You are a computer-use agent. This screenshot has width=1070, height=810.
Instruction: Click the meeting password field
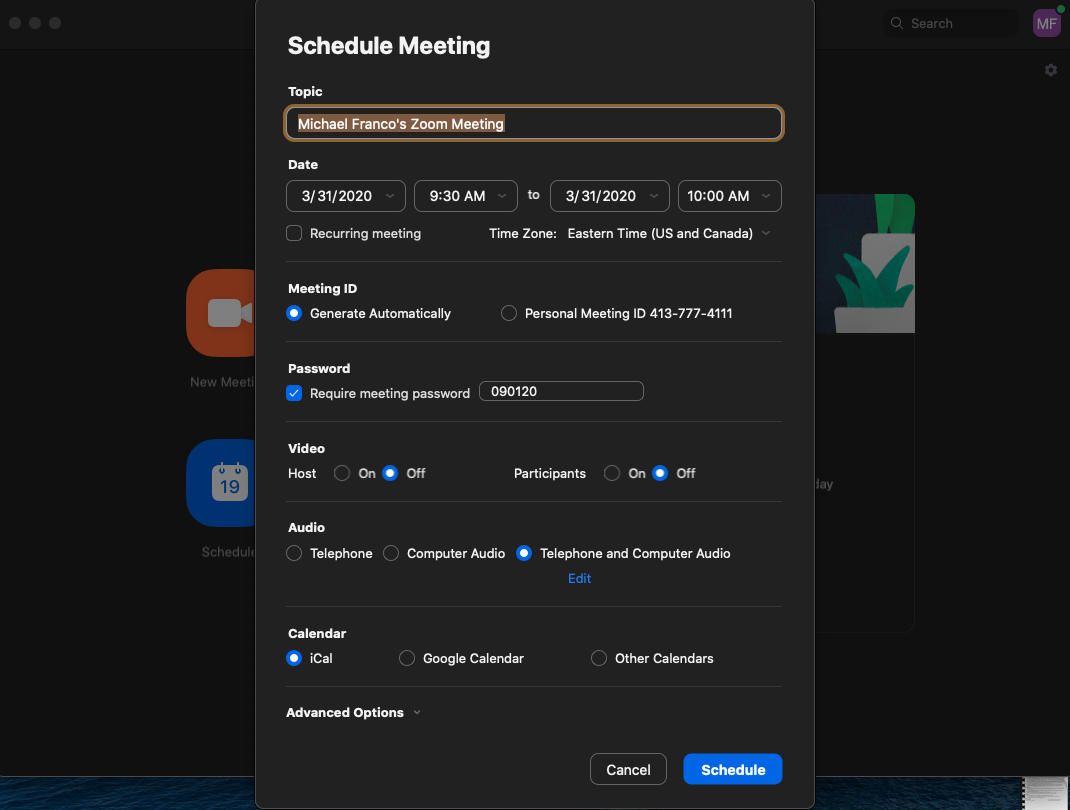(x=562, y=391)
